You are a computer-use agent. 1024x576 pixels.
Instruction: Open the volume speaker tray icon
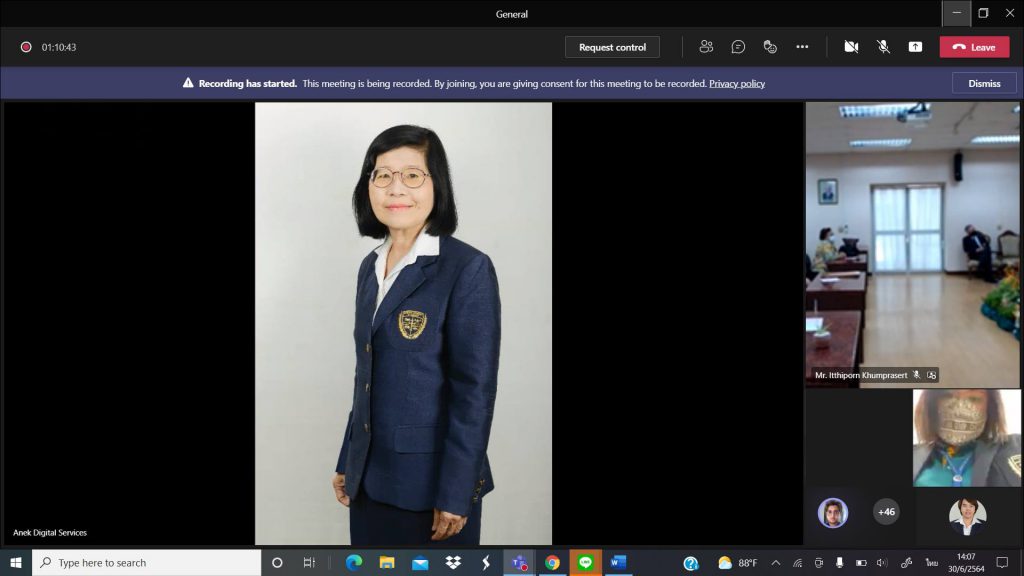(x=882, y=563)
